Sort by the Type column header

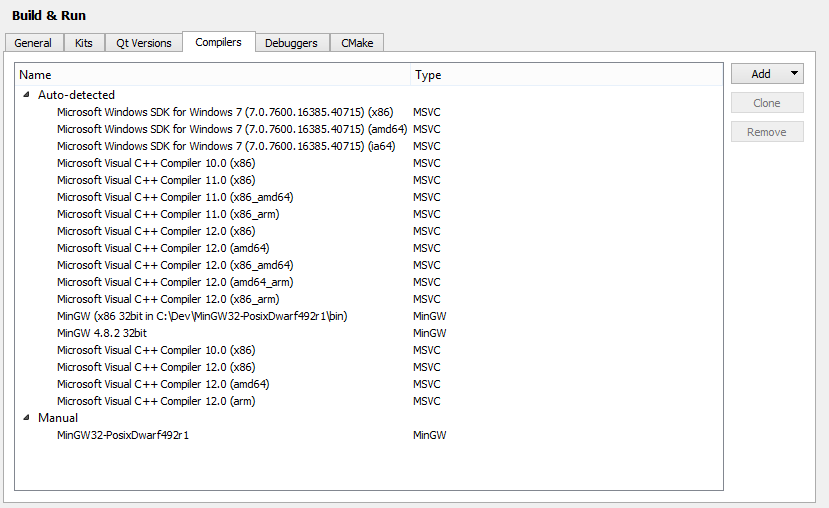point(567,75)
